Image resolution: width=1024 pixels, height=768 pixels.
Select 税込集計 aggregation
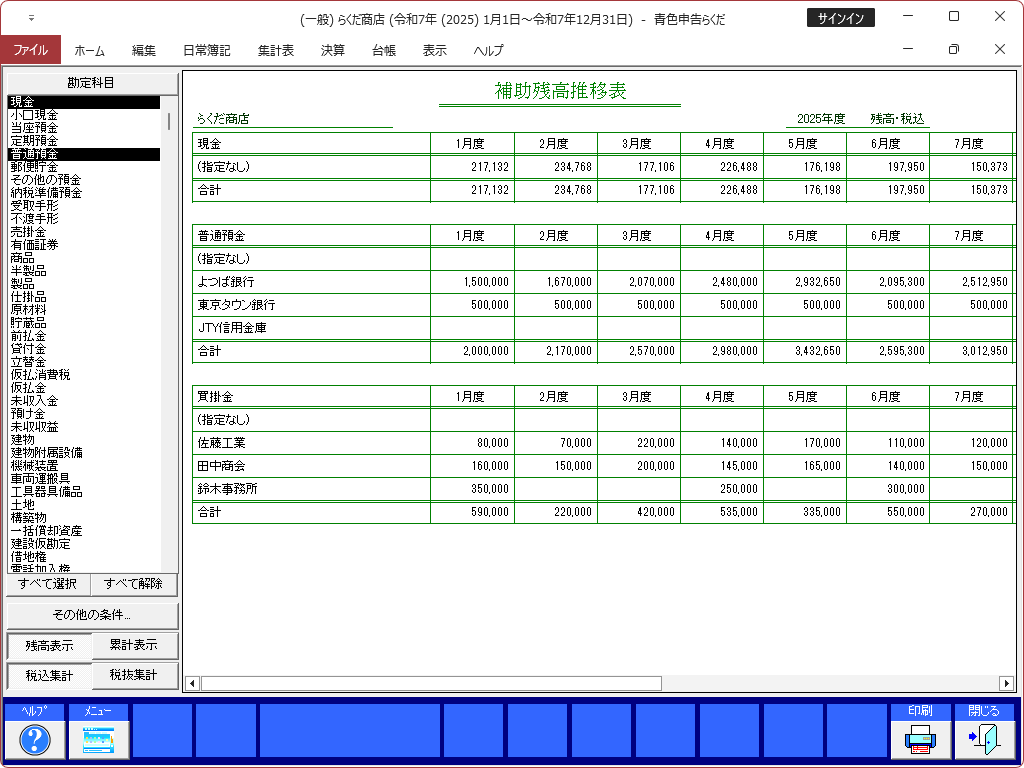pos(49,676)
